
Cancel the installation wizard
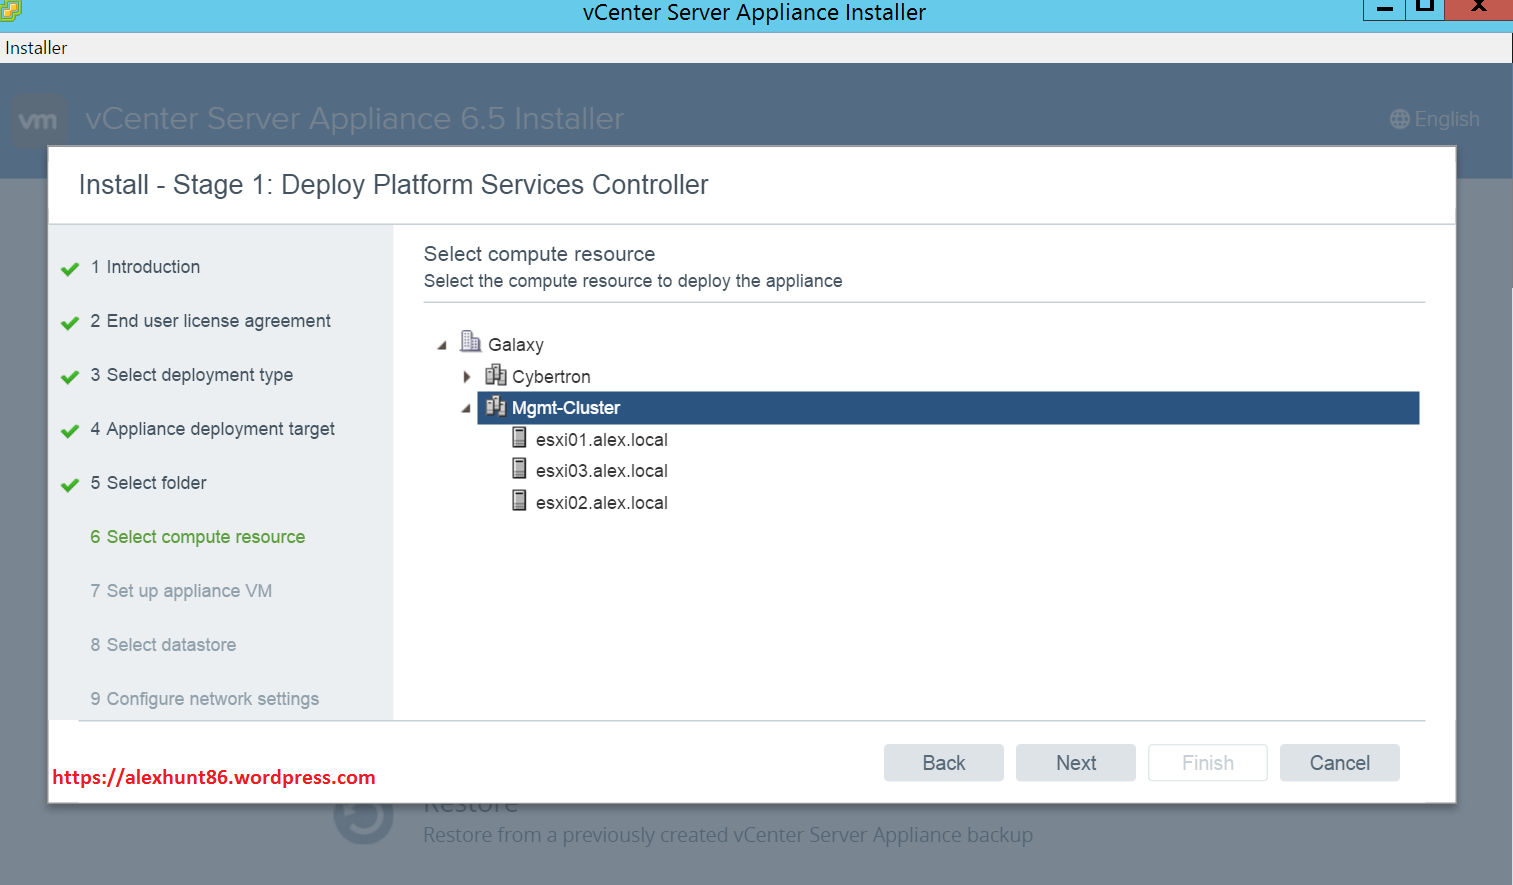click(x=1339, y=763)
